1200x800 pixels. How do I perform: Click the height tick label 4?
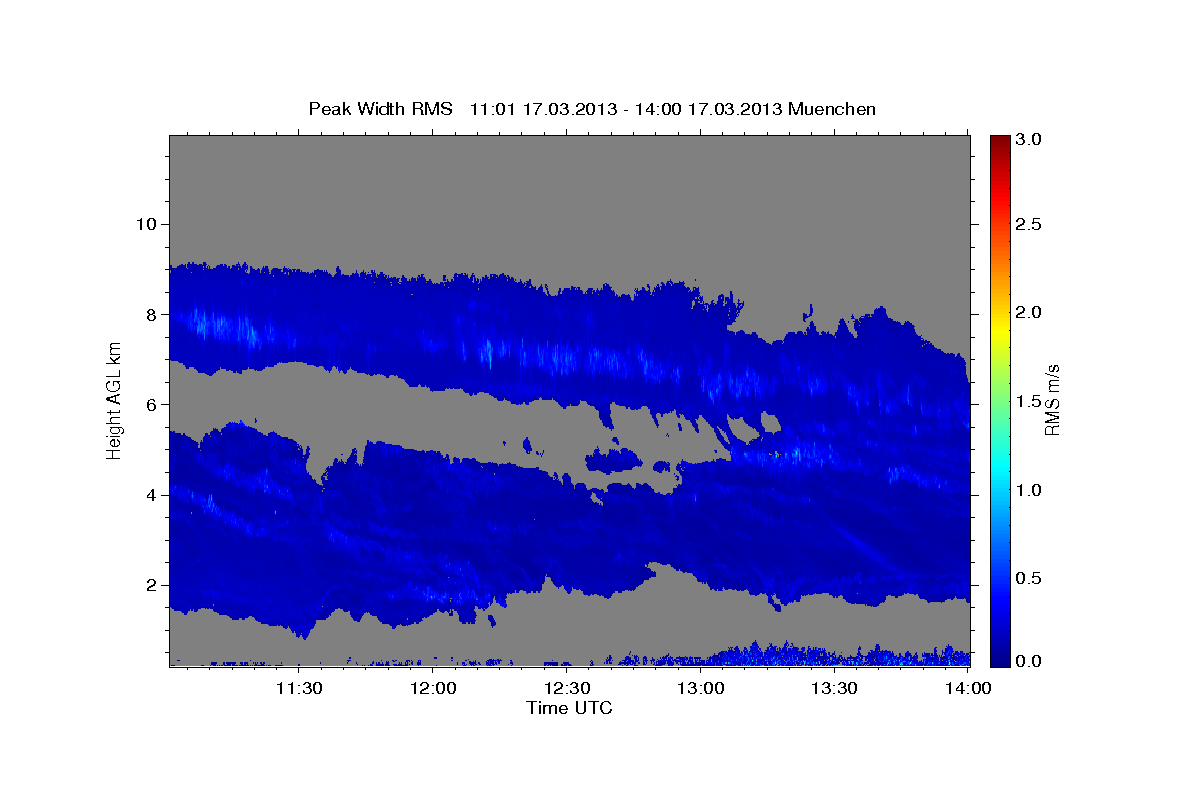tap(150, 494)
